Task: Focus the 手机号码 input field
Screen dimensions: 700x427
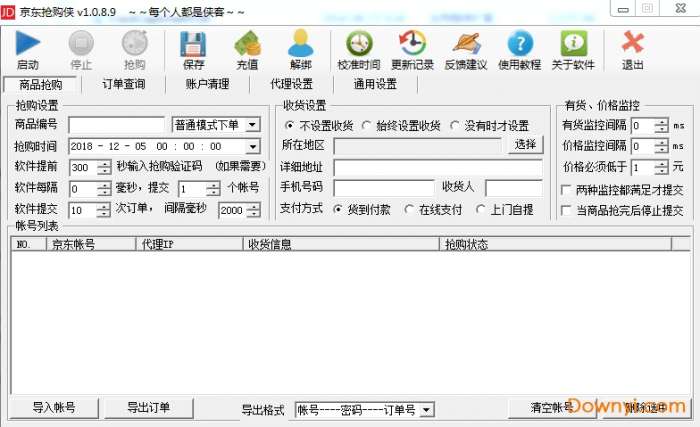Action: [384, 188]
